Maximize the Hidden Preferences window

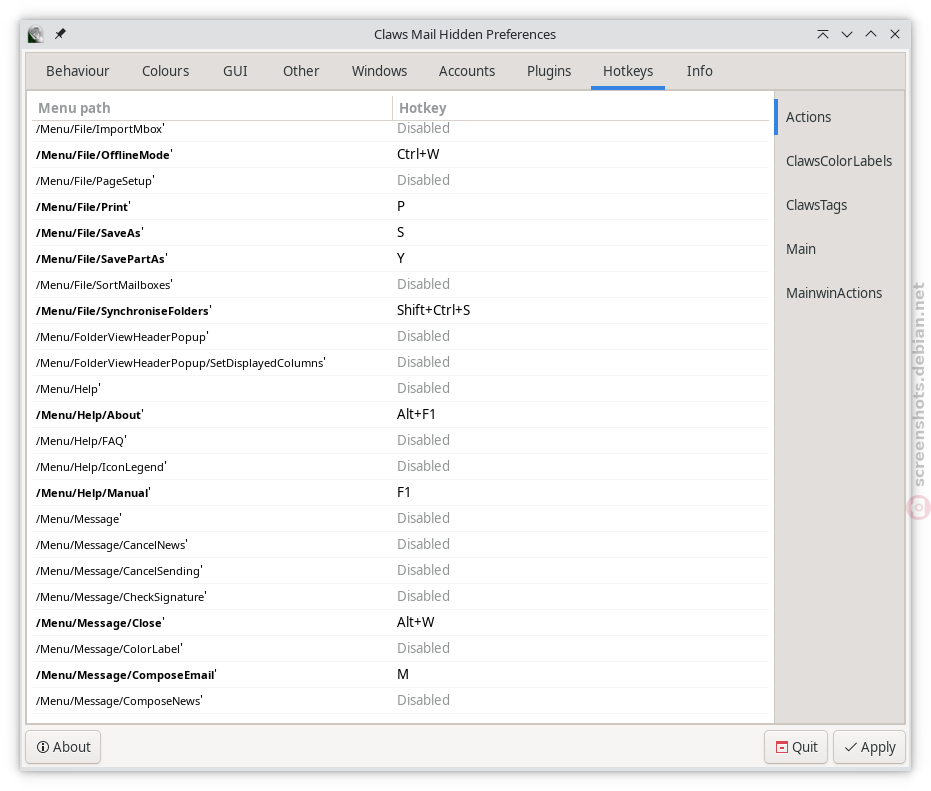coord(871,34)
